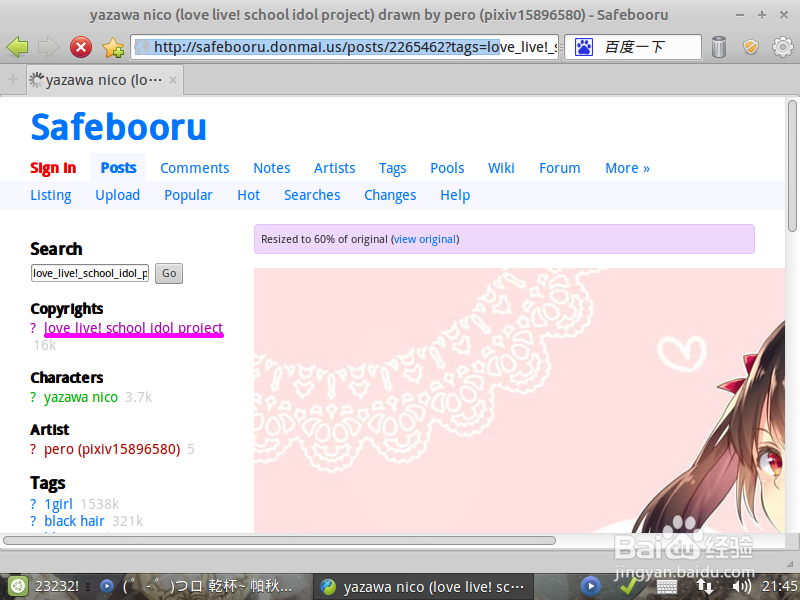Open the keyboard tray icon
800x600 pixels.
tap(666, 587)
